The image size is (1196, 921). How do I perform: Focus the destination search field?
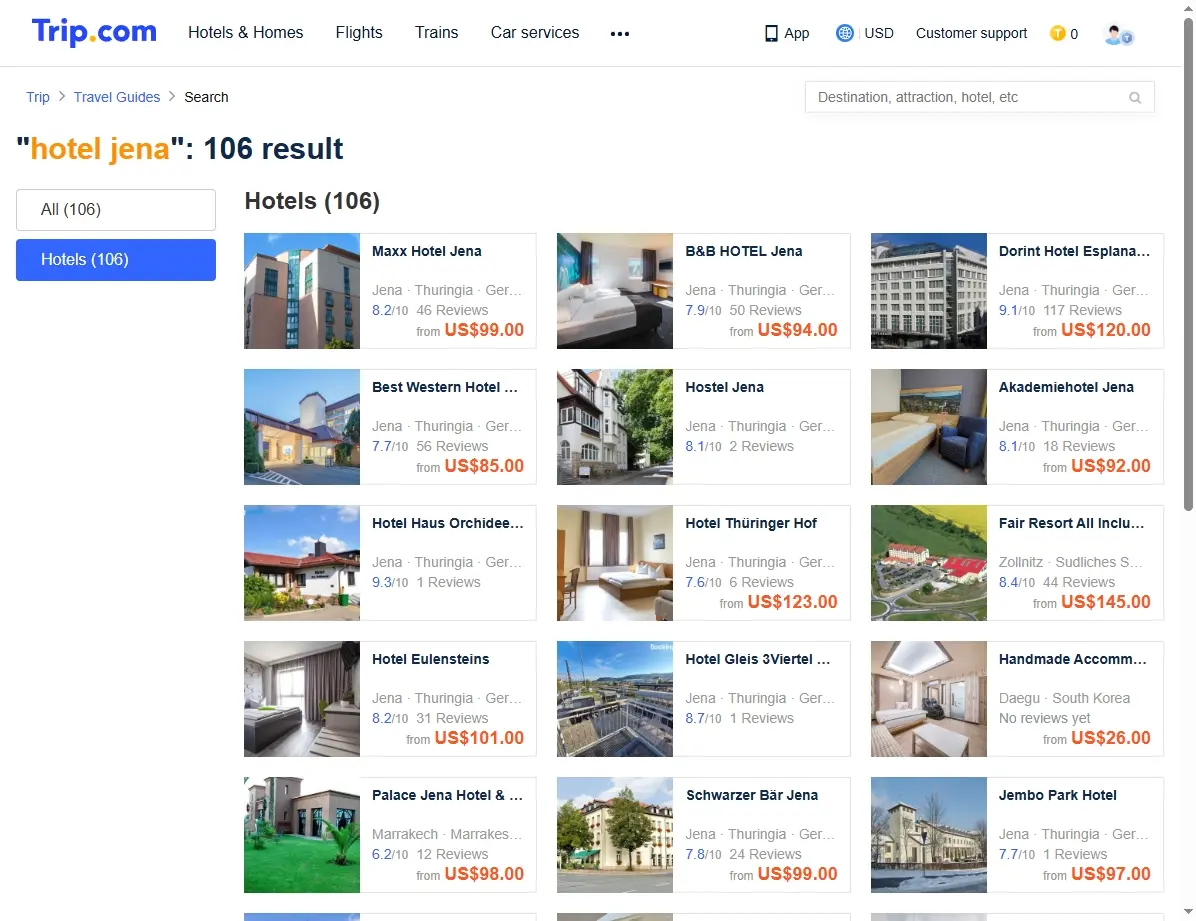979,98
